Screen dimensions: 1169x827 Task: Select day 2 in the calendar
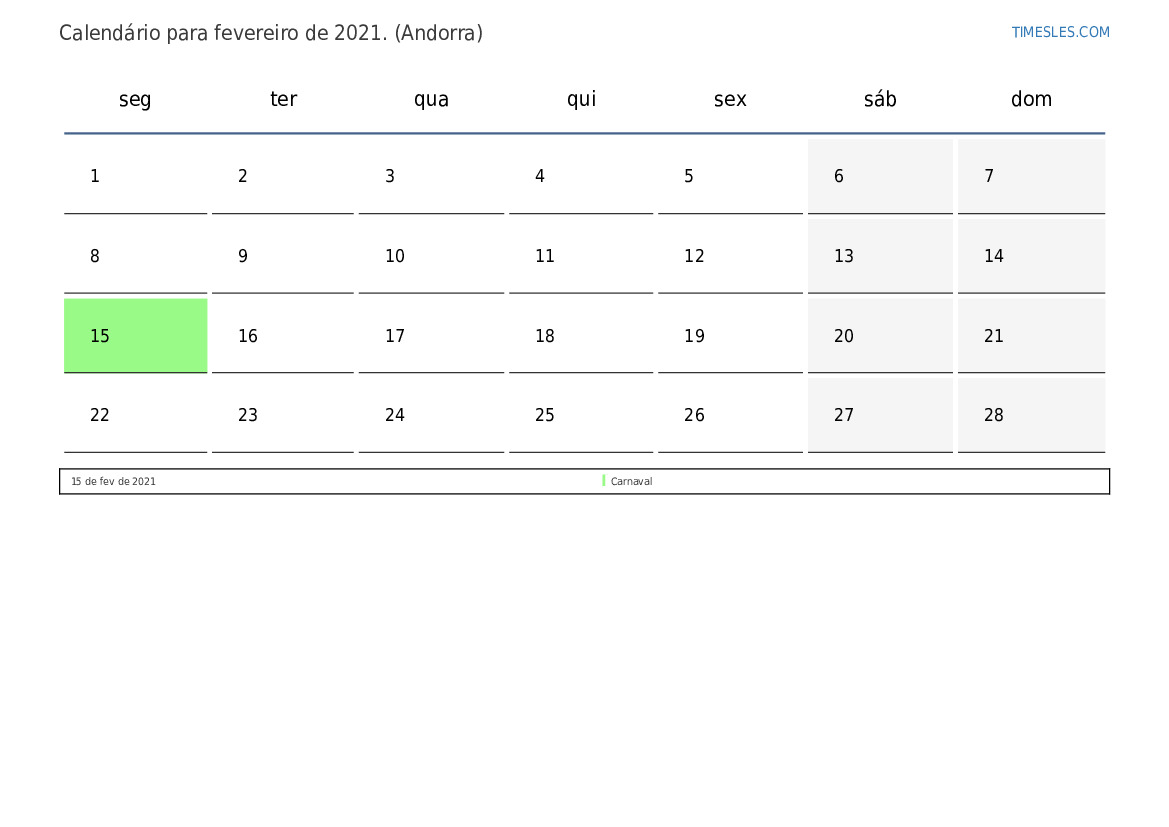[283, 177]
